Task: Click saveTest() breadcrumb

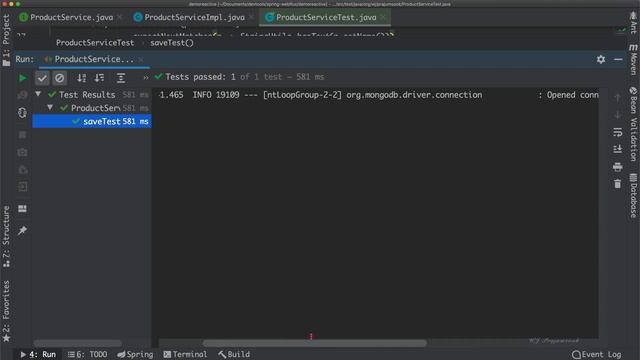Action: point(172,43)
